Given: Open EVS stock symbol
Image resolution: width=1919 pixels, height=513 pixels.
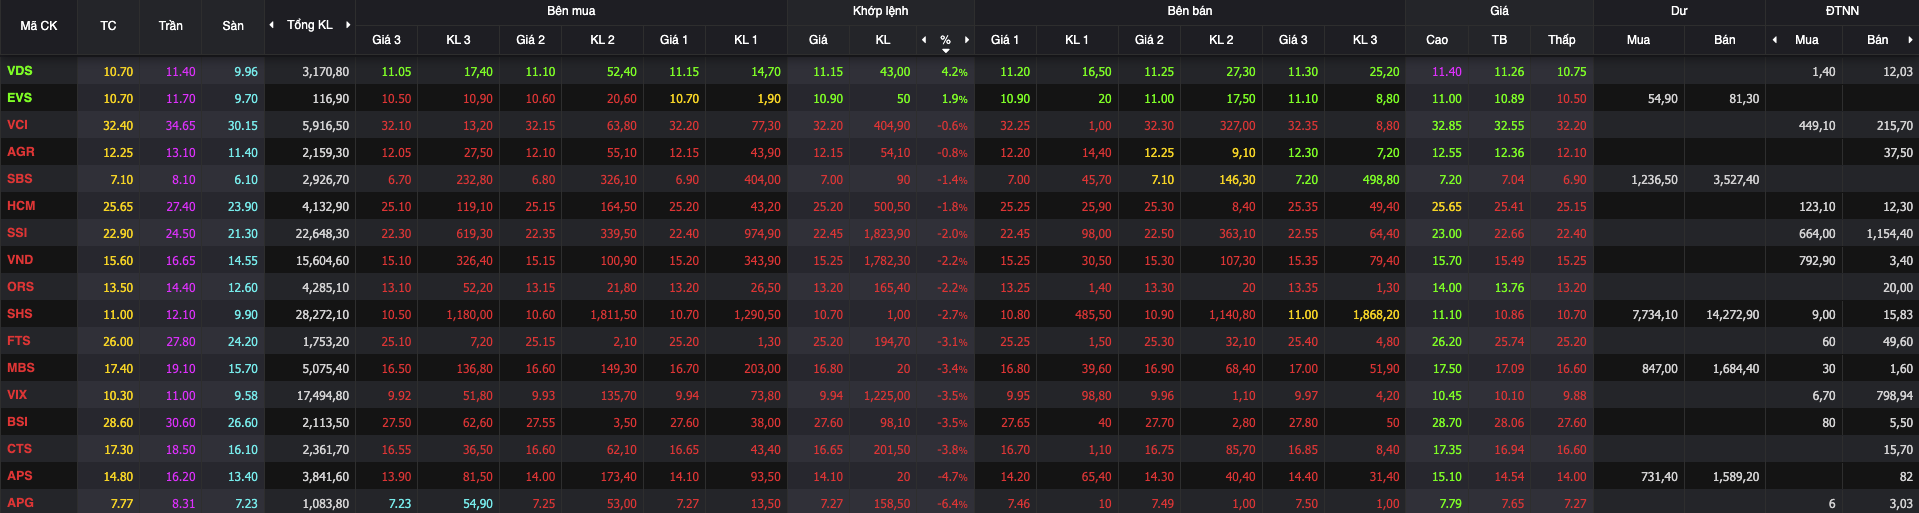Looking at the screenshot, I should click(20, 98).
